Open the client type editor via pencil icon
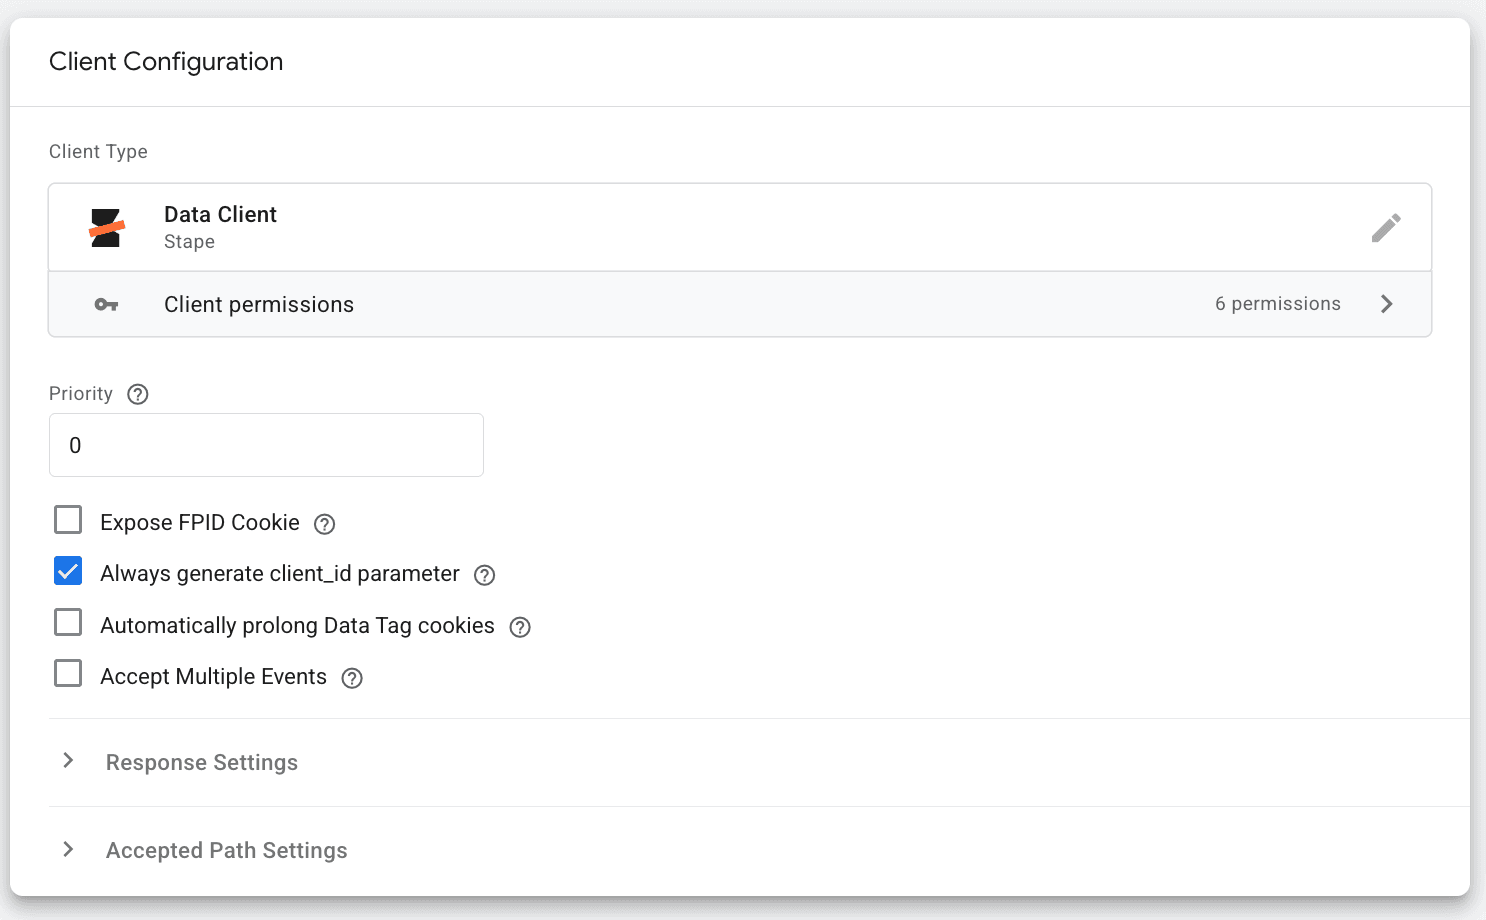The width and height of the screenshot is (1486, 920). click(1387, 227)
